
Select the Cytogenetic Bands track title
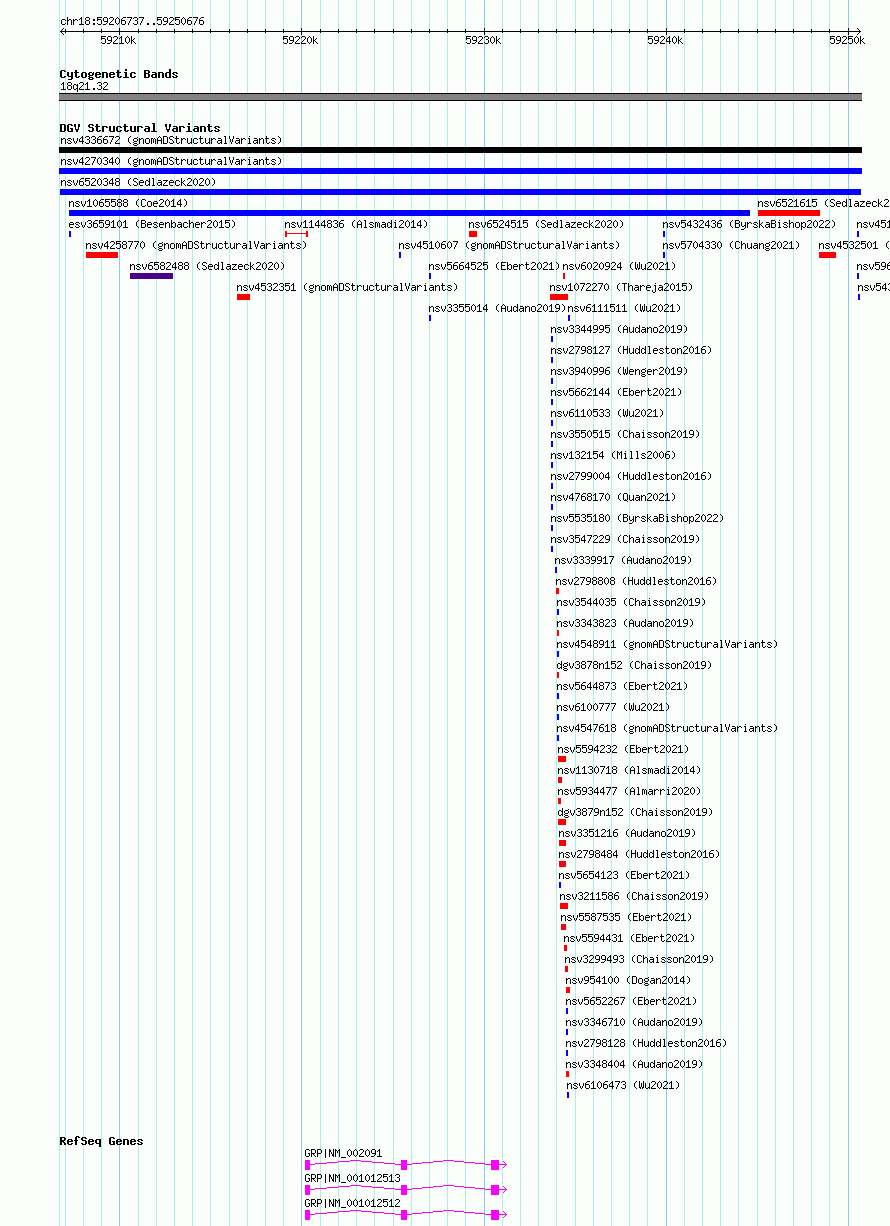[x=119, y=74]
